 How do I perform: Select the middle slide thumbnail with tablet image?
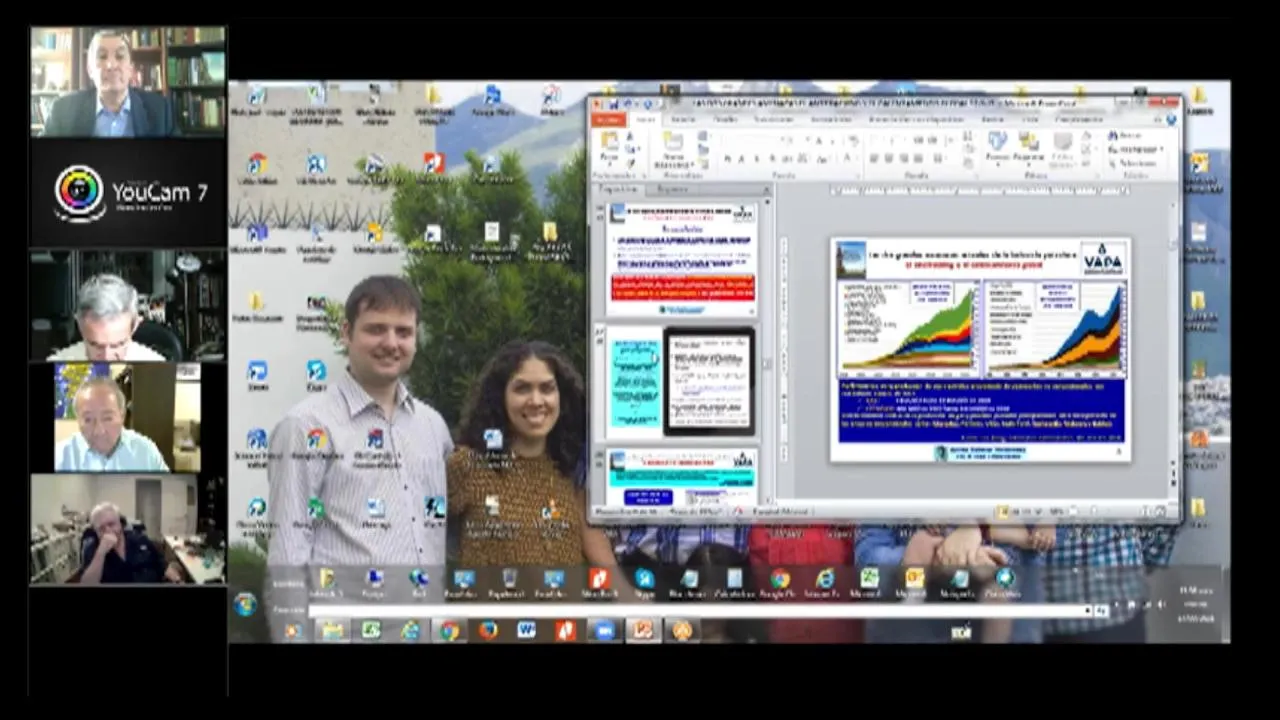point(682,381)
